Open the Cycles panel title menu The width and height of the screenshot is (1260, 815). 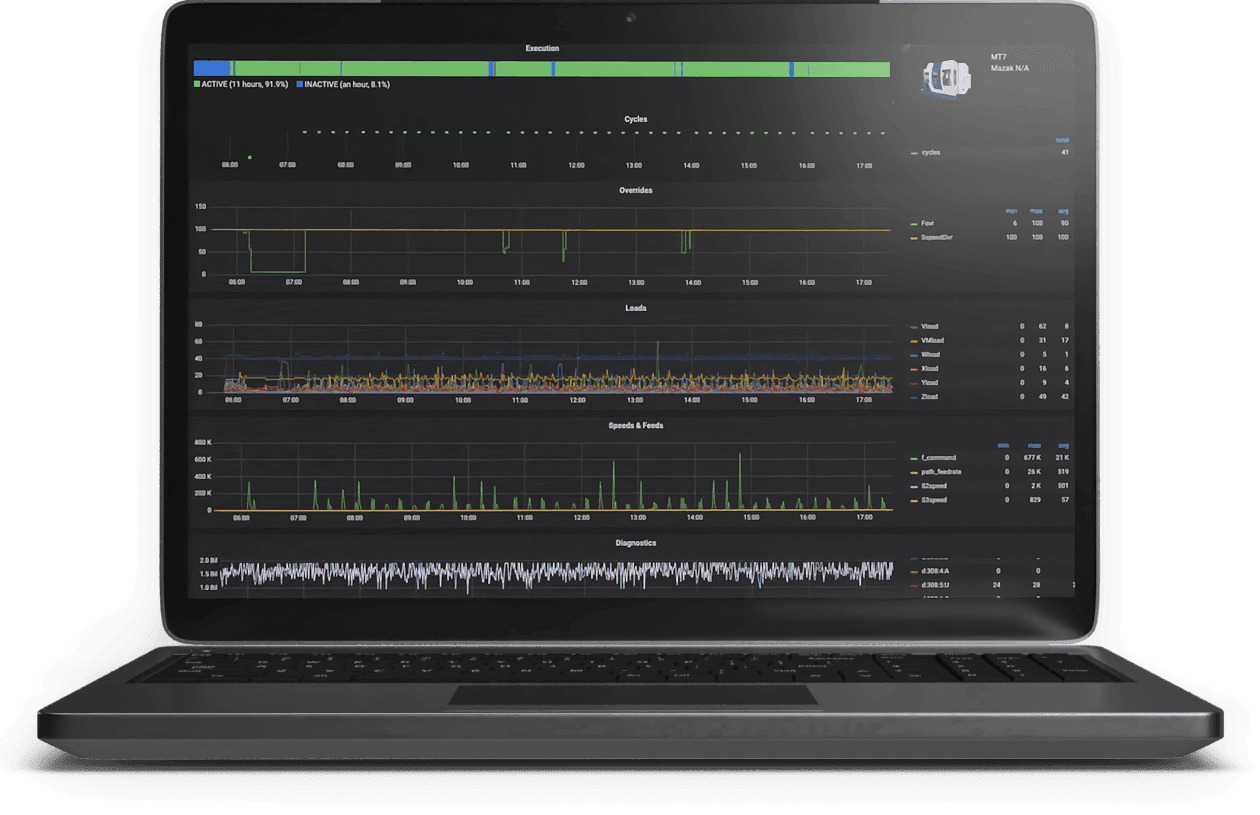tap(635, 119)
